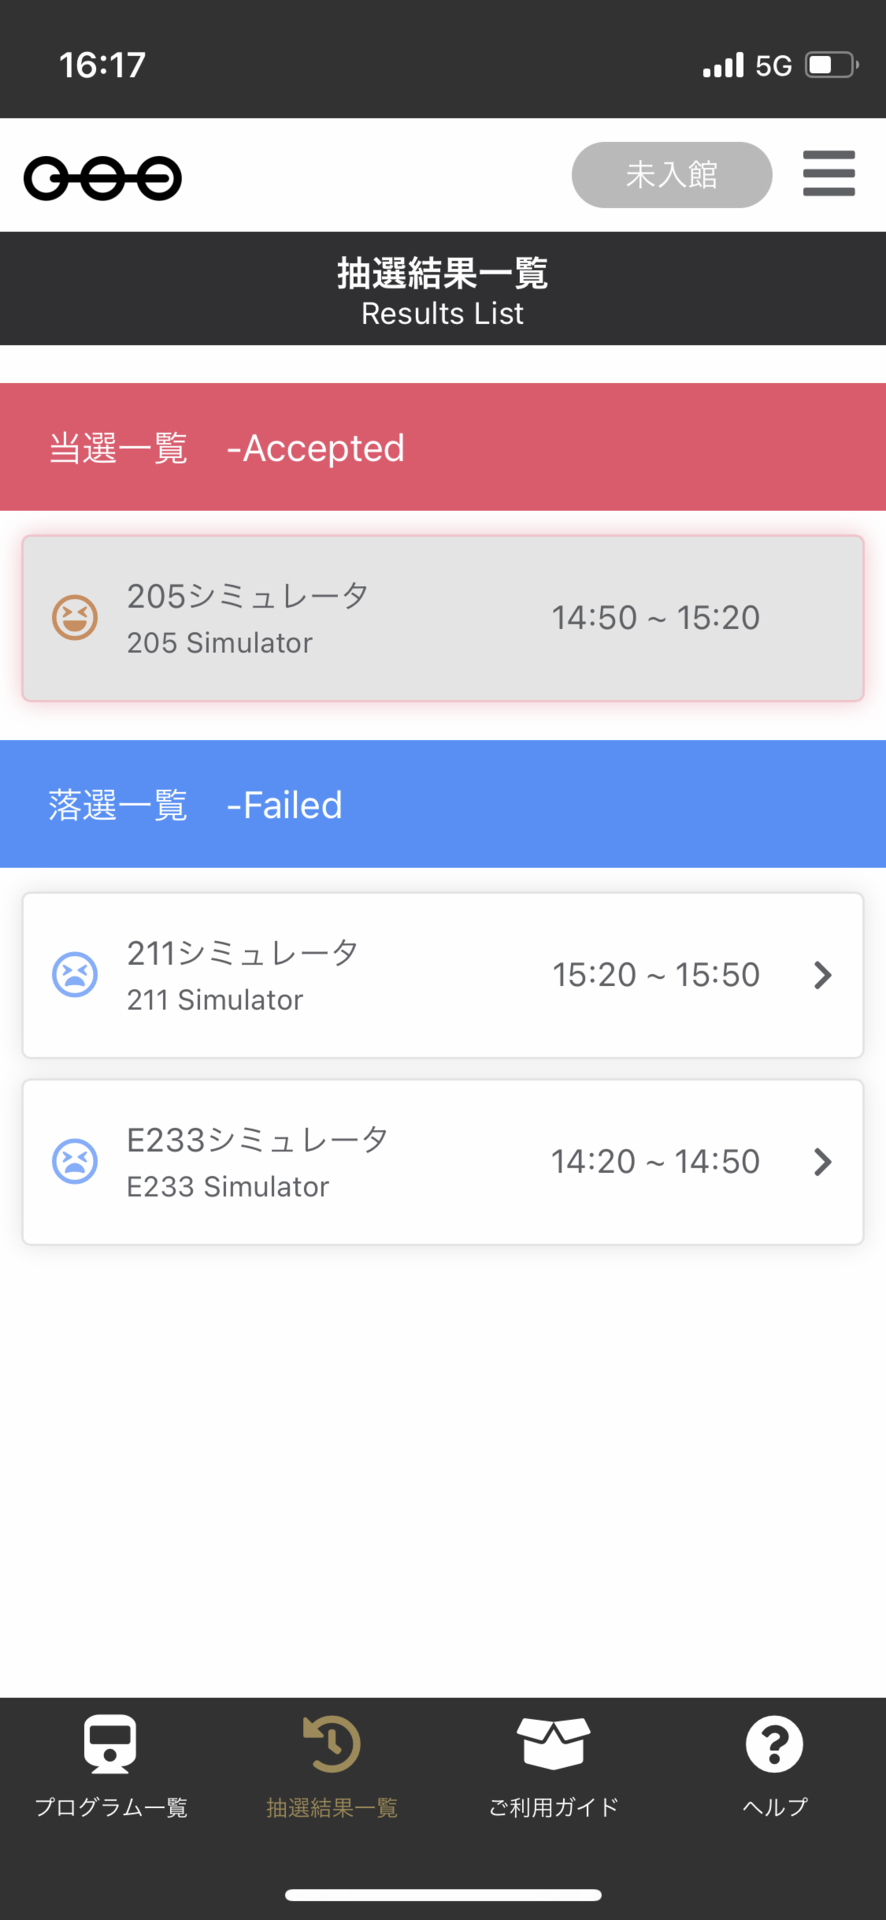
Task: Tap the open box Usage Guide icon
Action: (x=553, y=1744)
